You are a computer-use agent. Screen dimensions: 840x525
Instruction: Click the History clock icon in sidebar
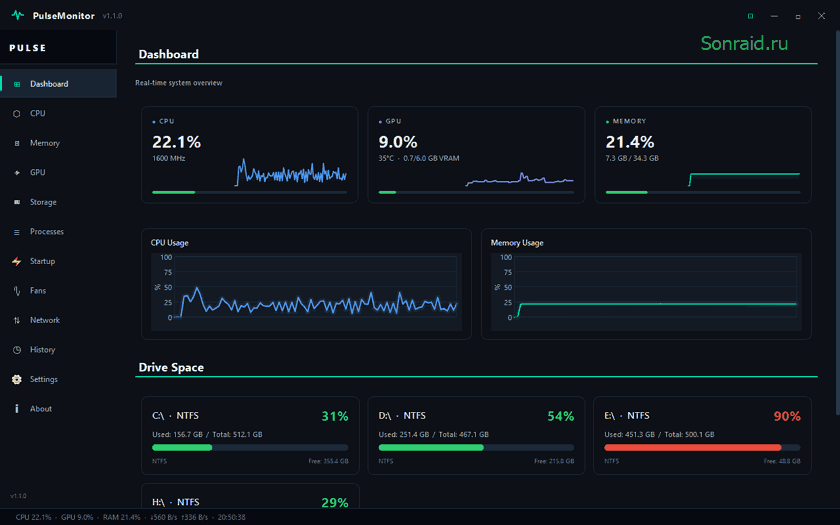tap(17, 350)
